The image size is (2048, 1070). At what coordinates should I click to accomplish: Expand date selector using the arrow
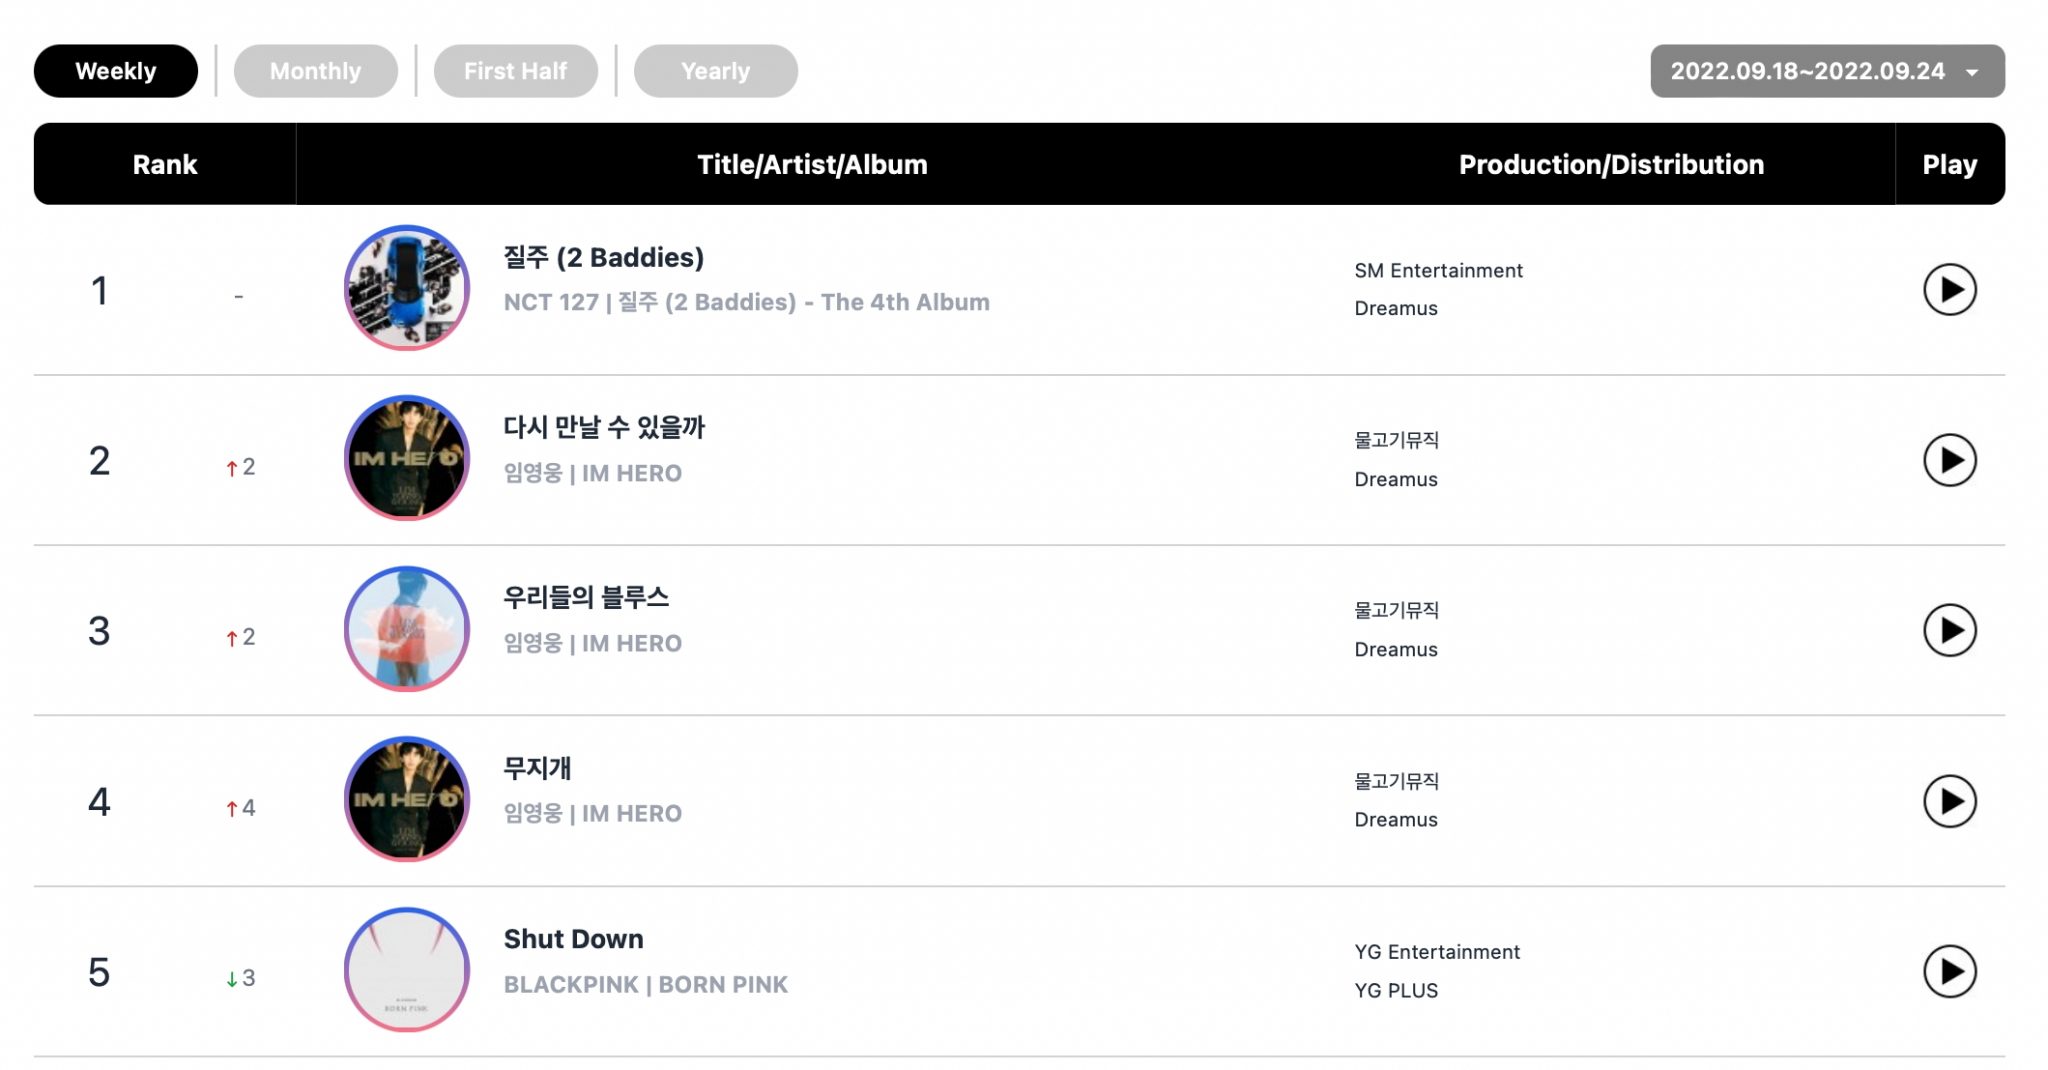click(x=1972, y=72)
